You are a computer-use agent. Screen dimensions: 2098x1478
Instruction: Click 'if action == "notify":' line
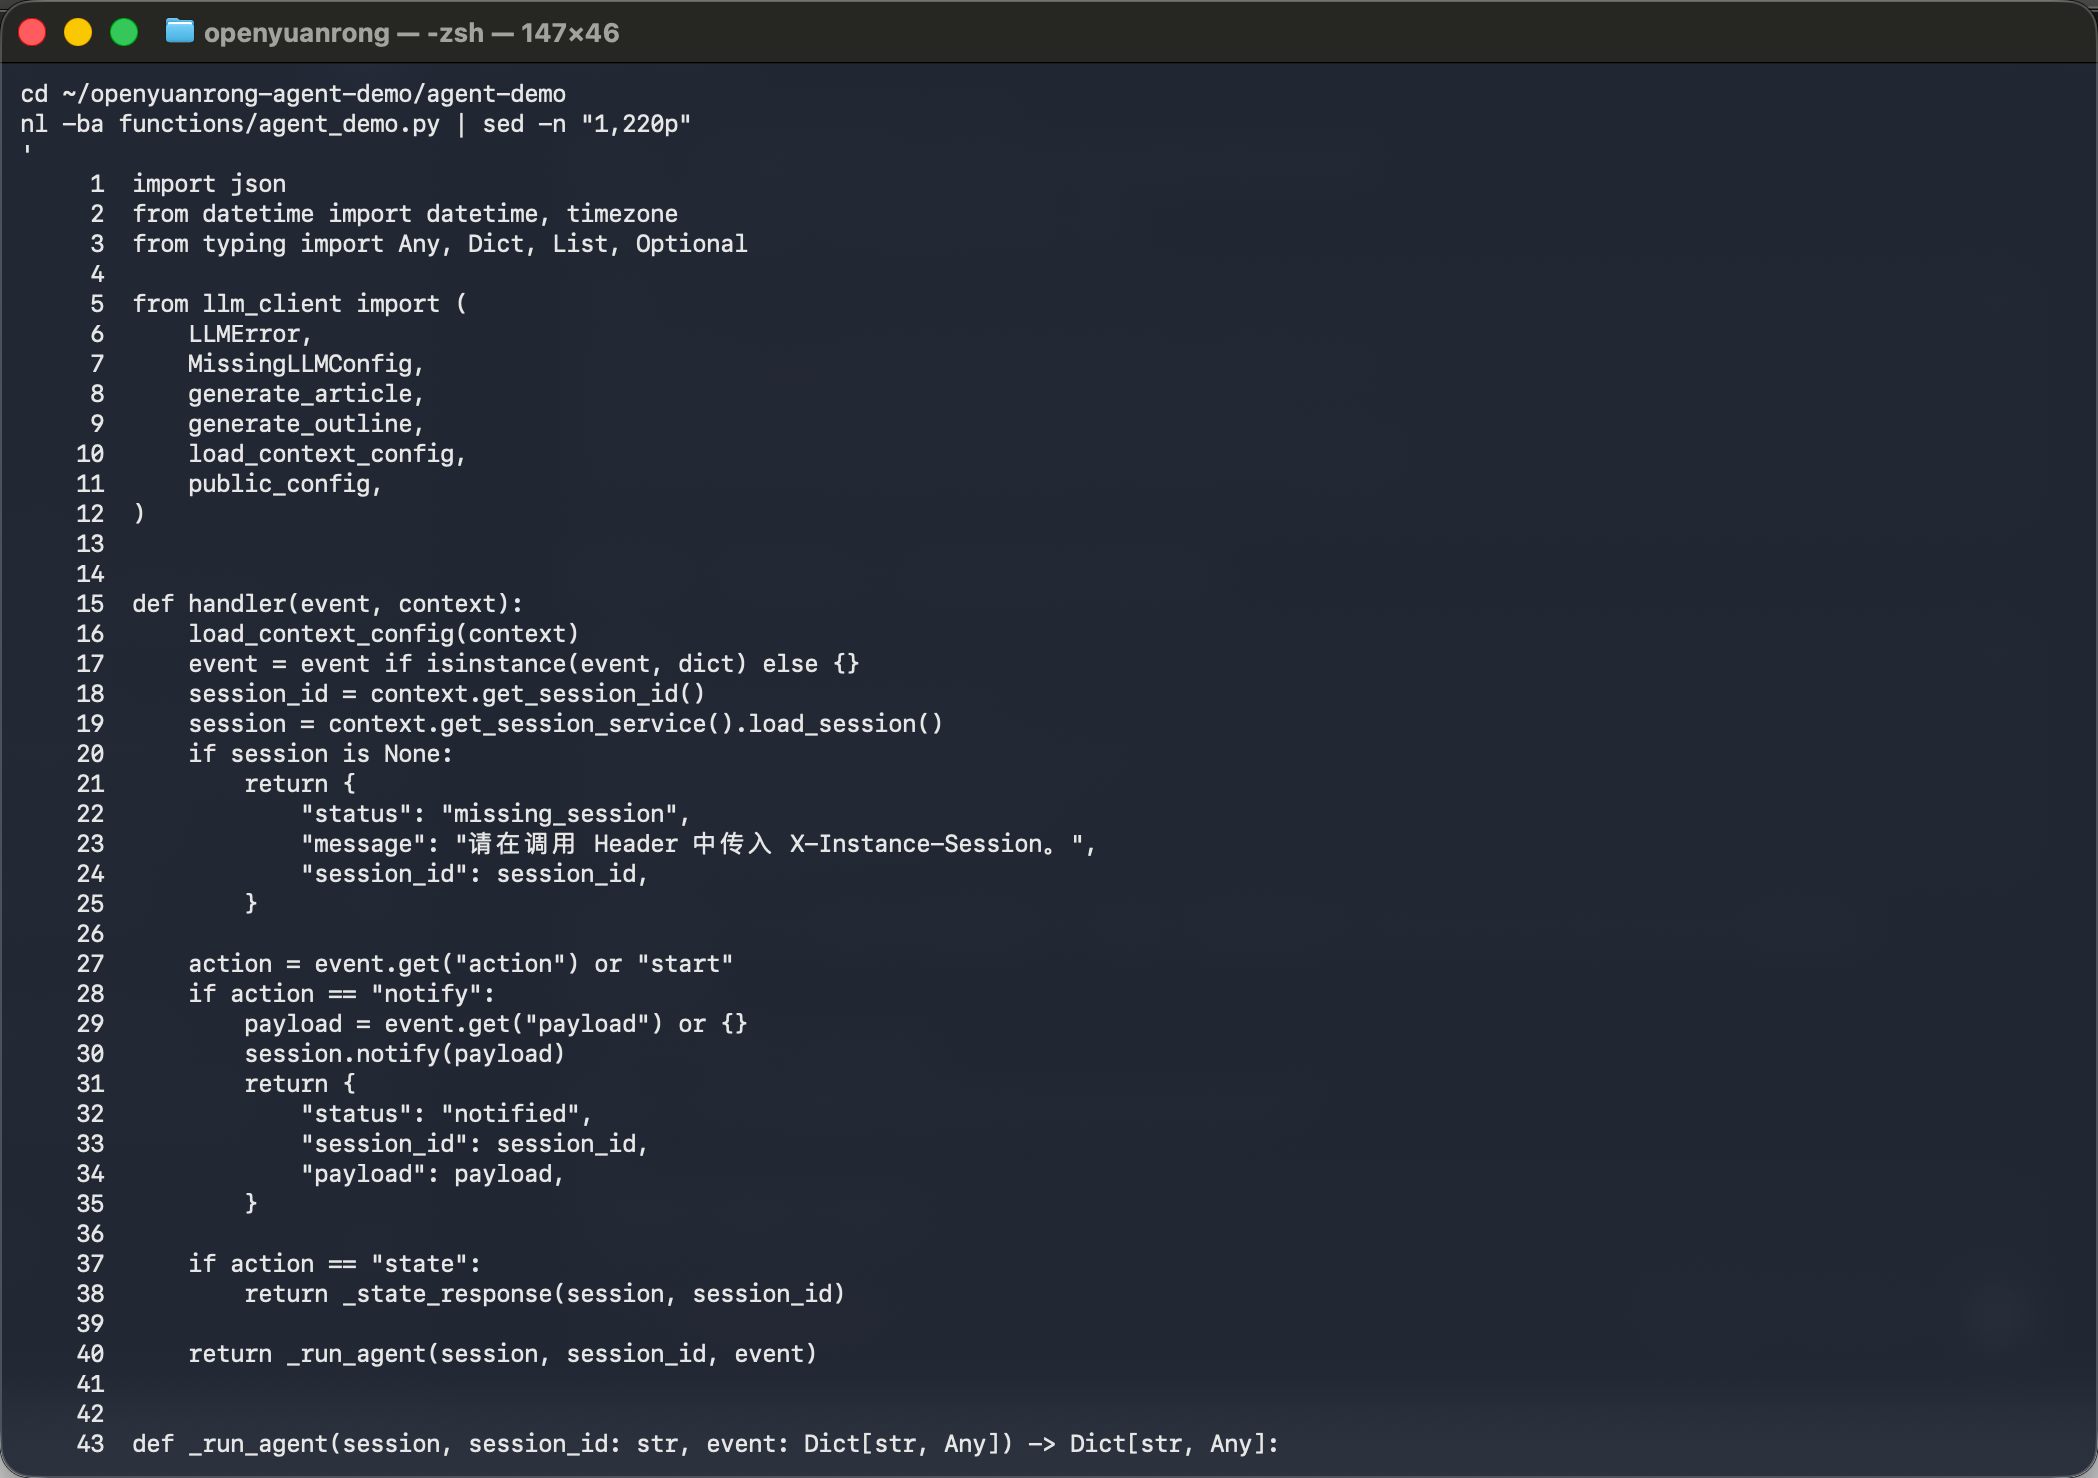pos(341,994)
